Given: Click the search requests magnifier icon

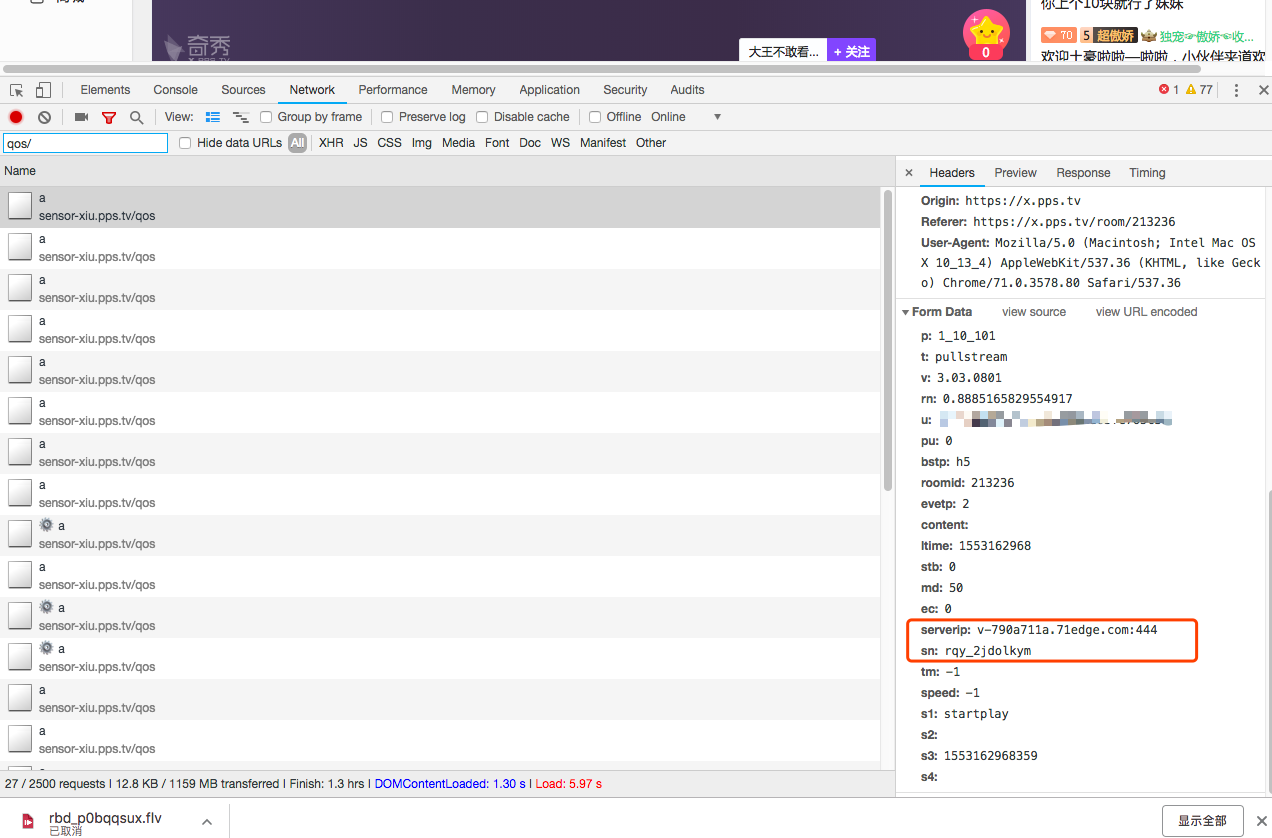Looking at the screenshot, I should 135,117.
